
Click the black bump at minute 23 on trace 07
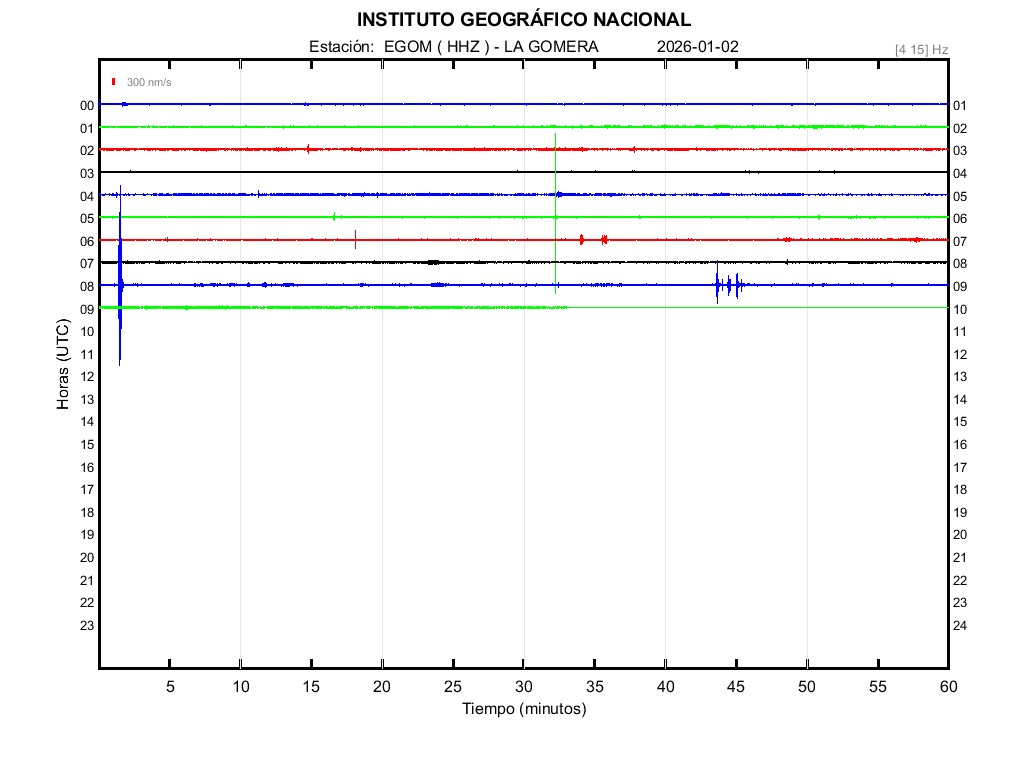[432, 262]
